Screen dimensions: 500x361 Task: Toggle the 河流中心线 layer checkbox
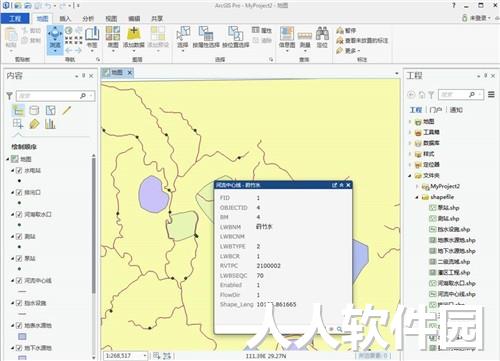coord(19,280)
